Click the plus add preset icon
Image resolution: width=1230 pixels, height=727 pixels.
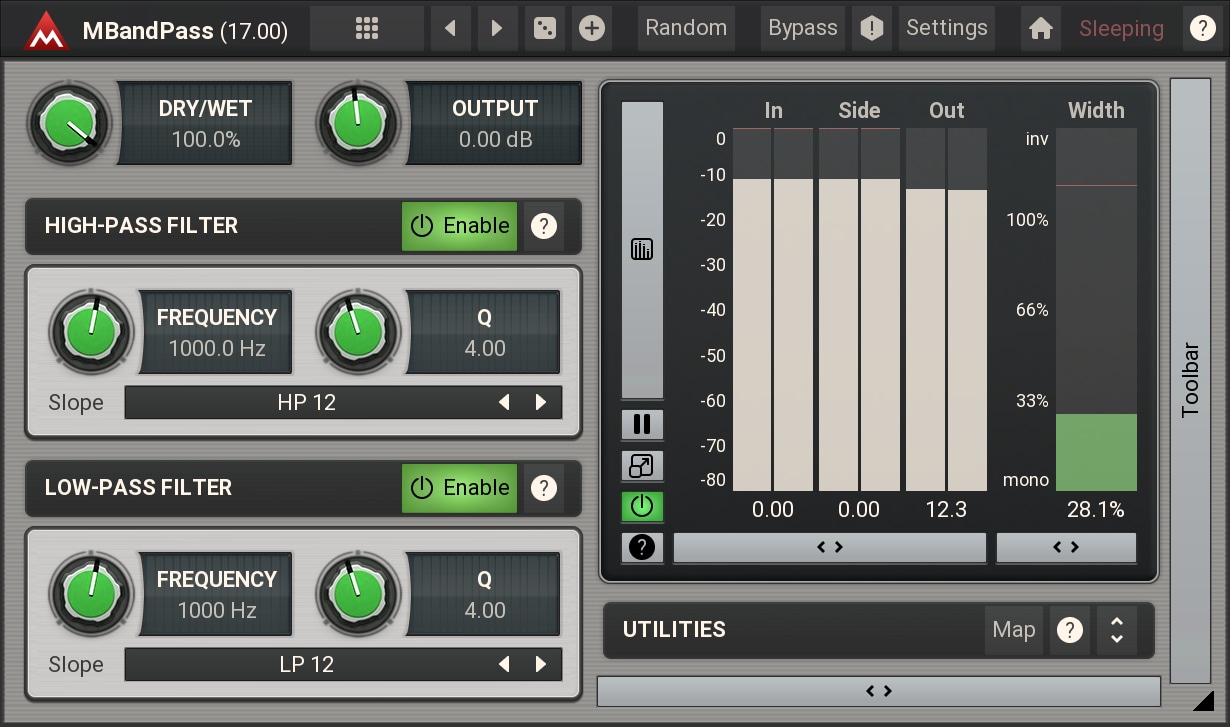(592, 28)
